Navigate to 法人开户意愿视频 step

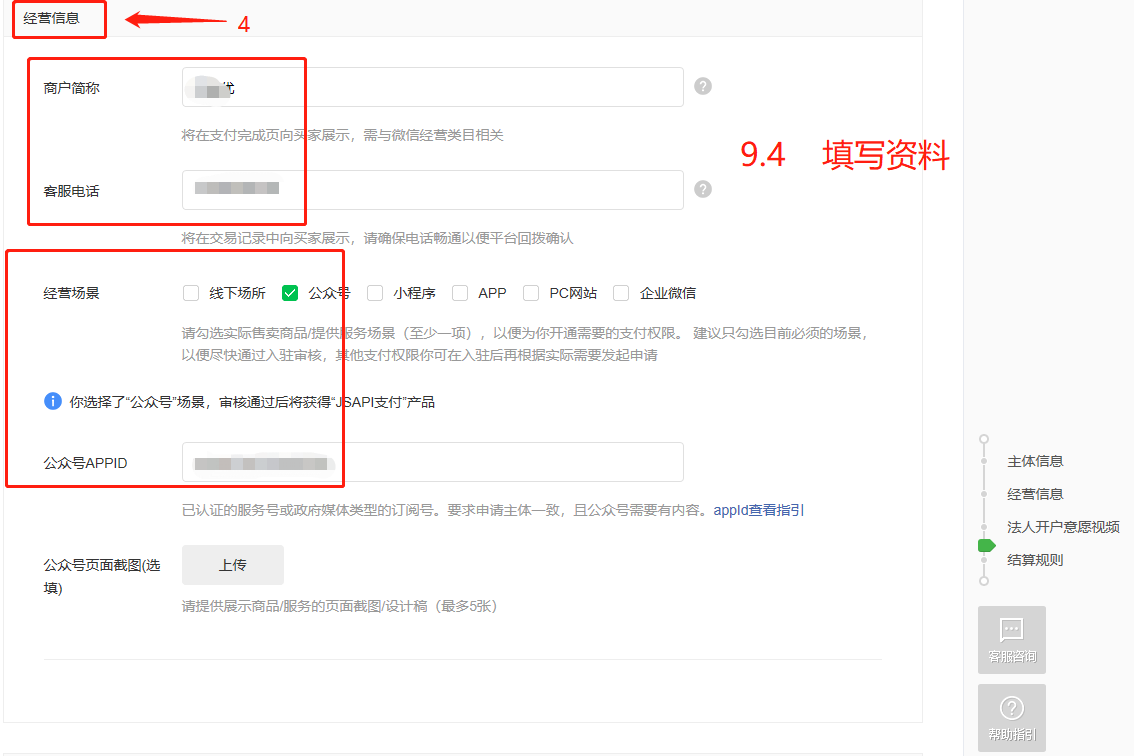(1062, 527)
